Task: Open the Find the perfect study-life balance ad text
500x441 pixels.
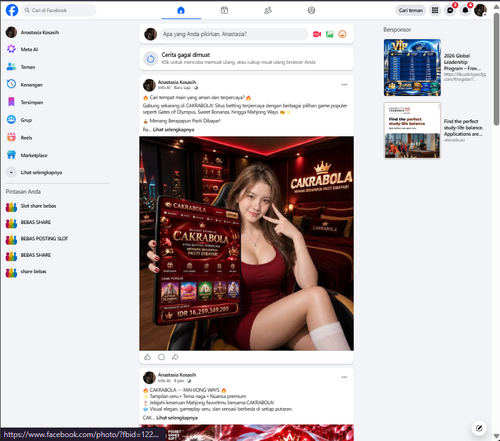Action: point(463,128)
